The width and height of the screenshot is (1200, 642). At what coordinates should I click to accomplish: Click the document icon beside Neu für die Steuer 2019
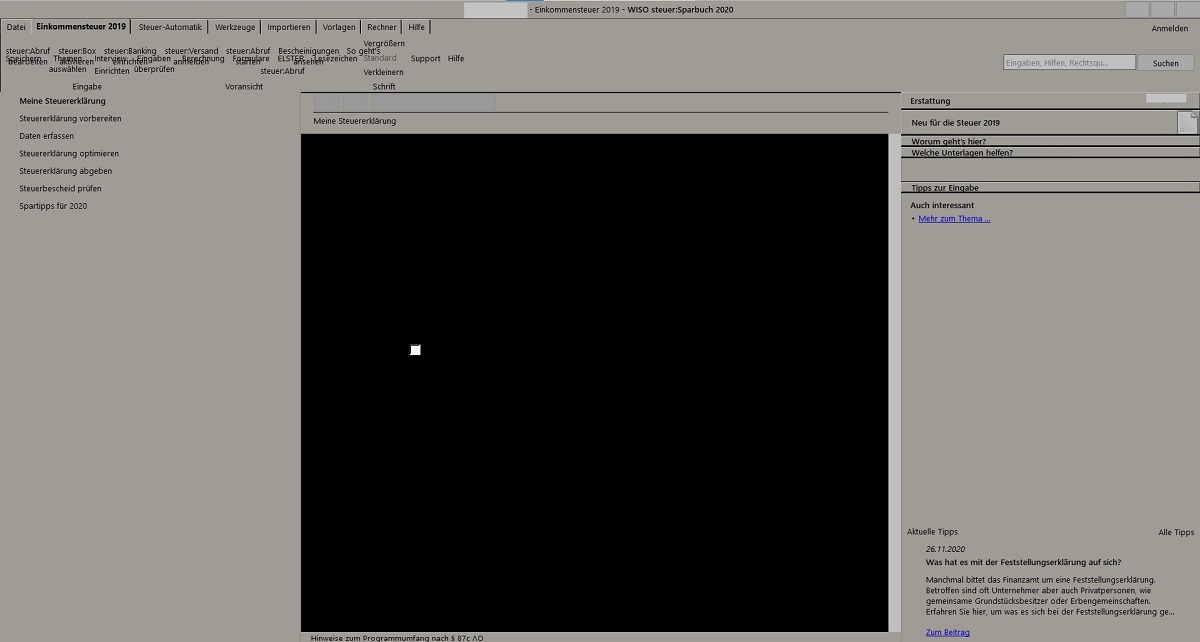(1187, 122)
